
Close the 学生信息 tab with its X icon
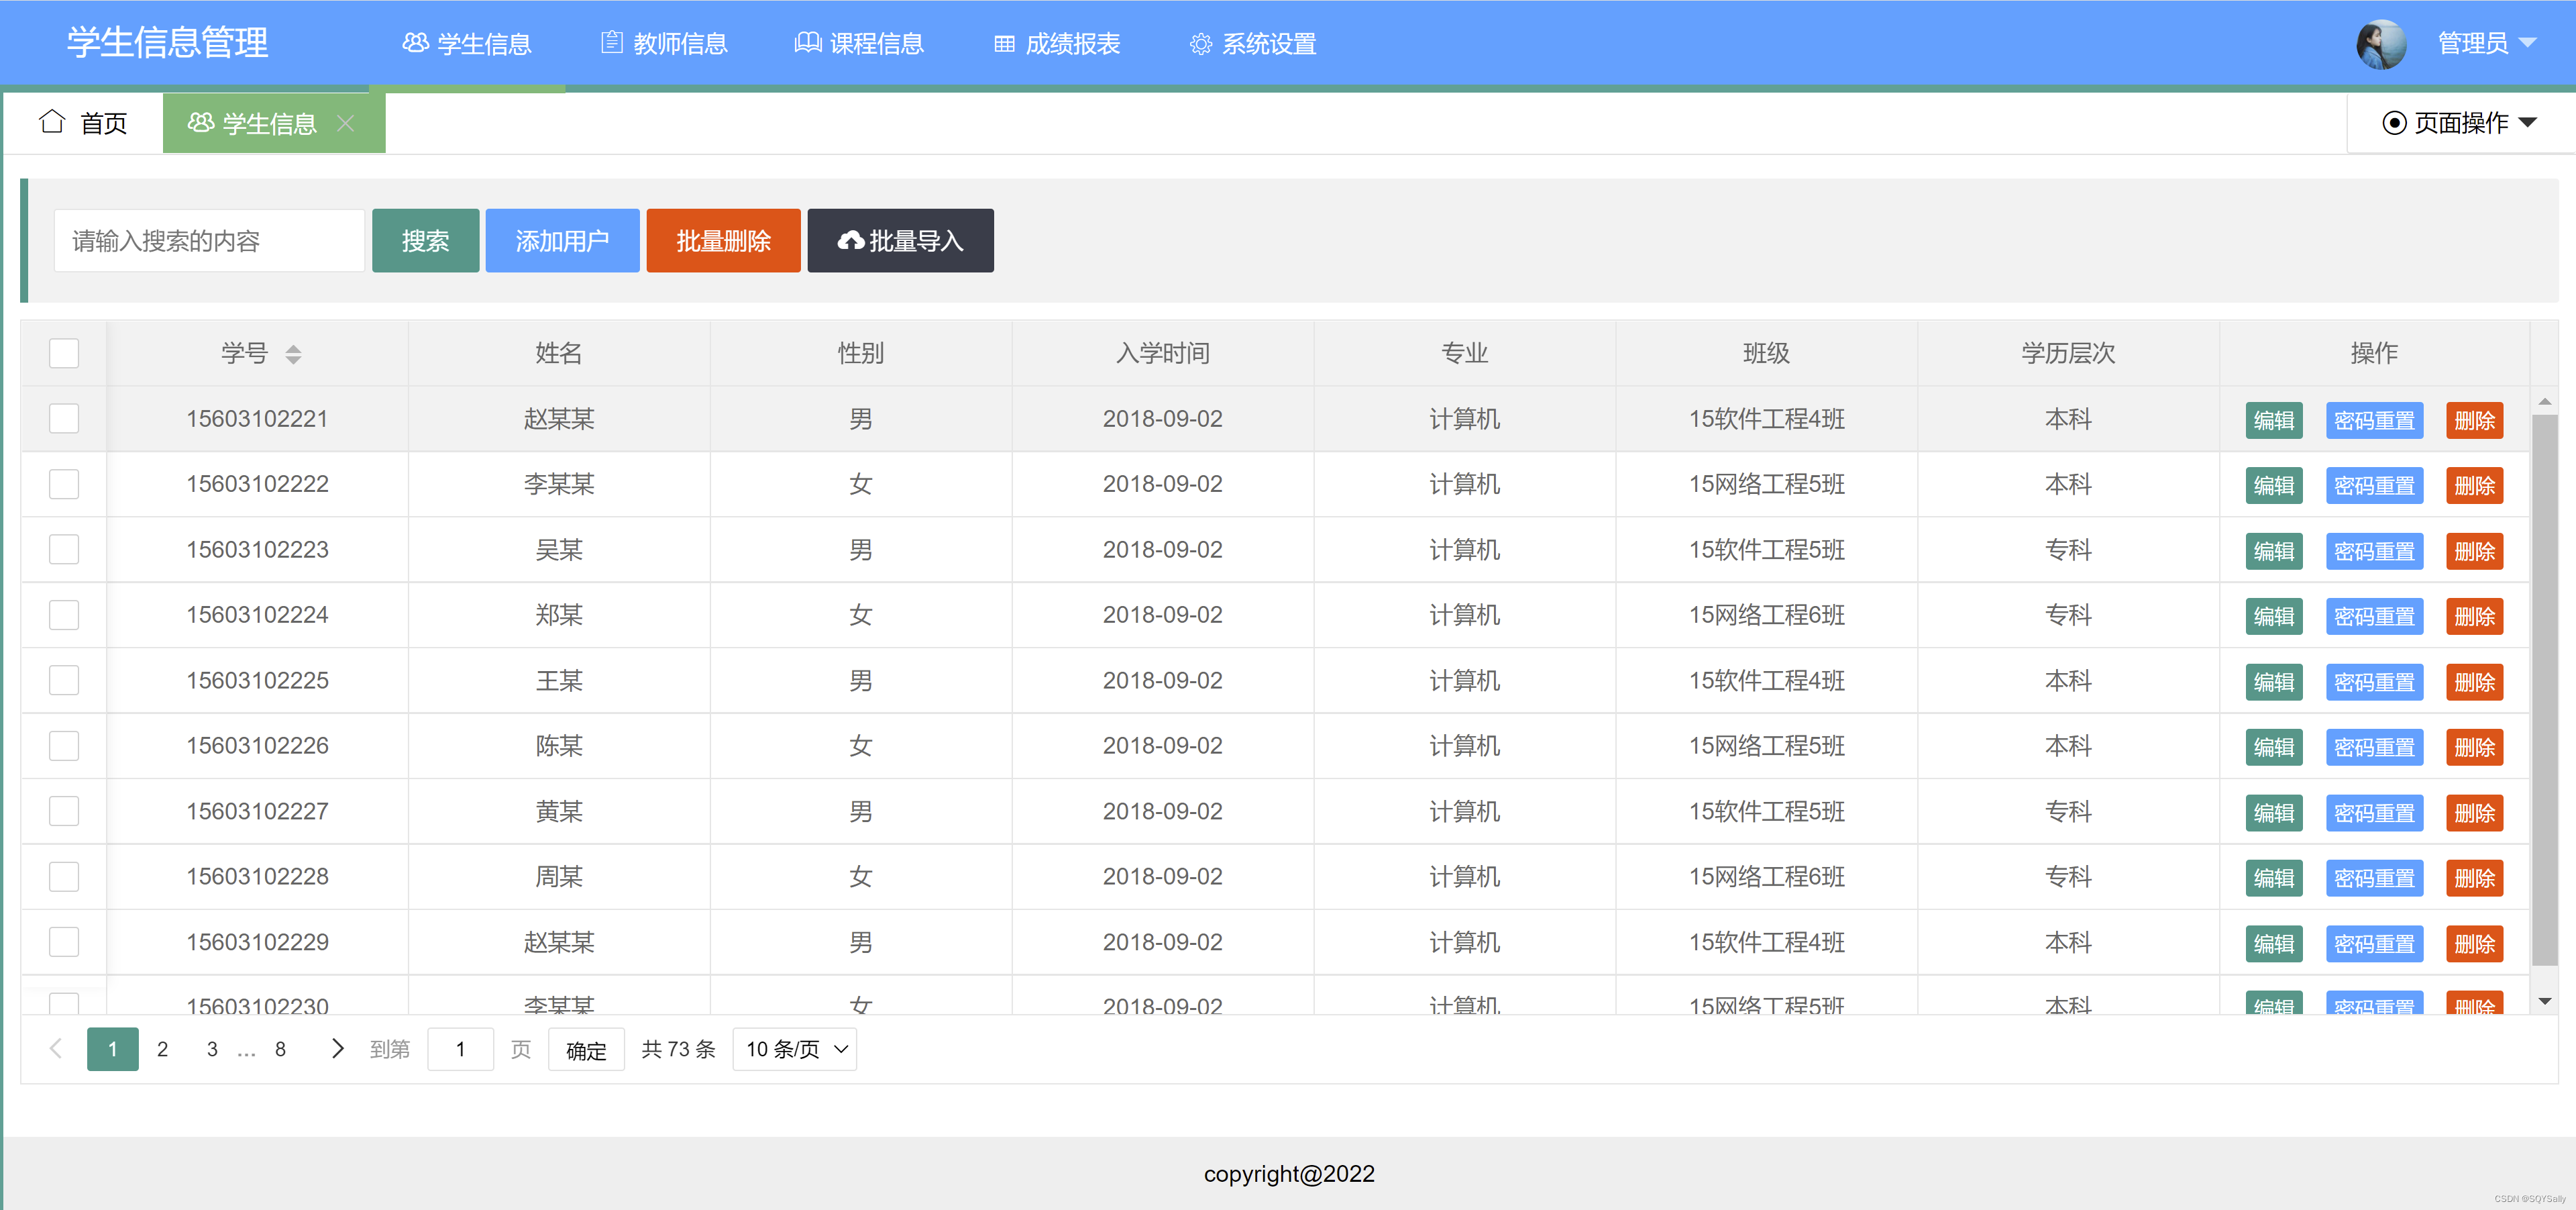pos(346,123)
